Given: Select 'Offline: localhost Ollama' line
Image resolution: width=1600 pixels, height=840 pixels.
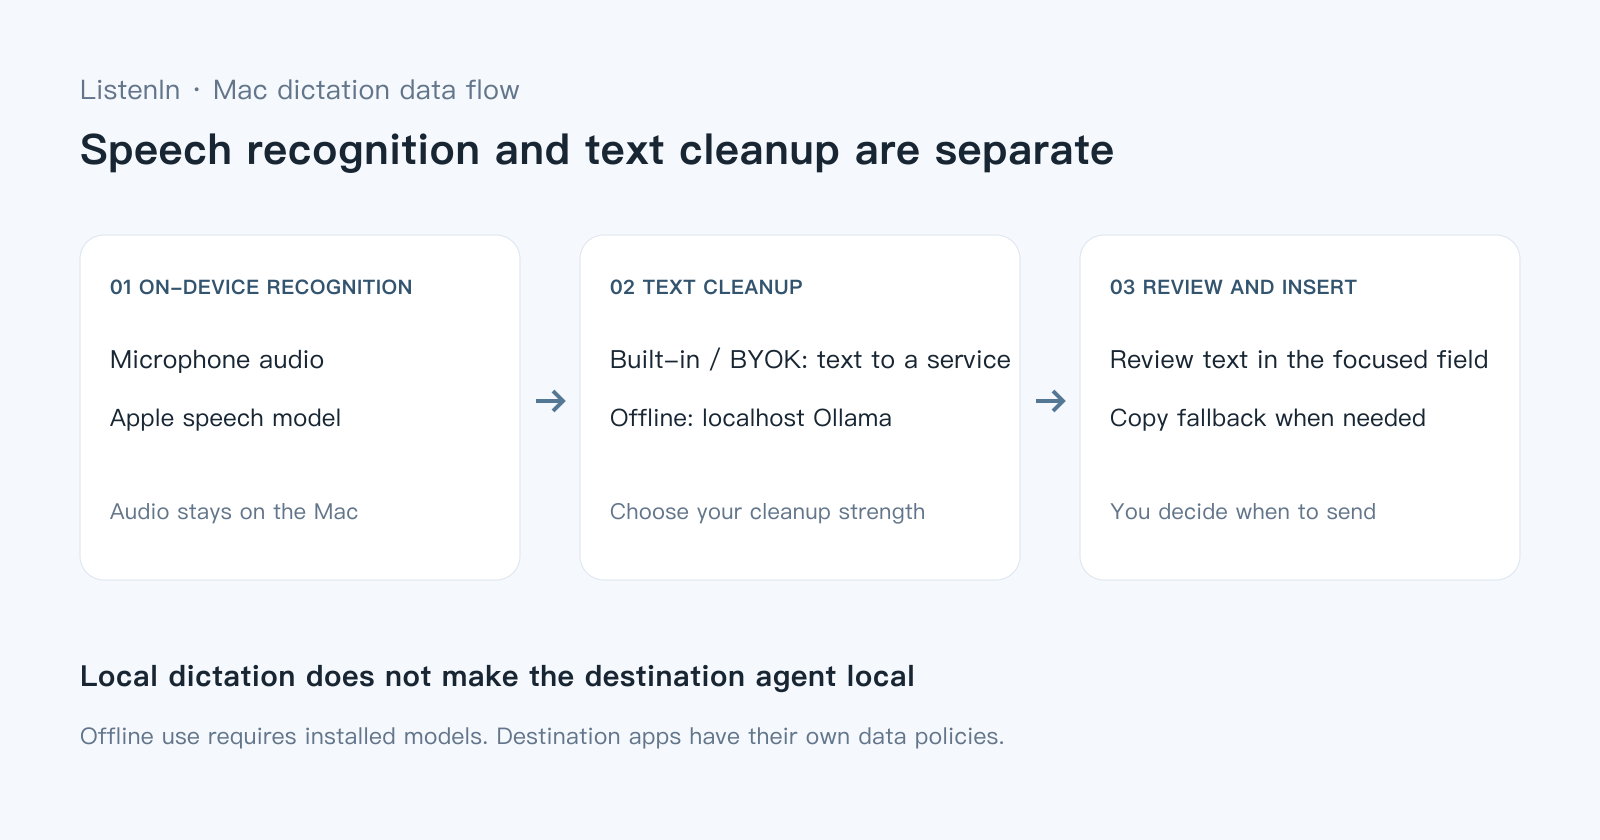Looking at the screenshot, I should (x=751, y=418).
